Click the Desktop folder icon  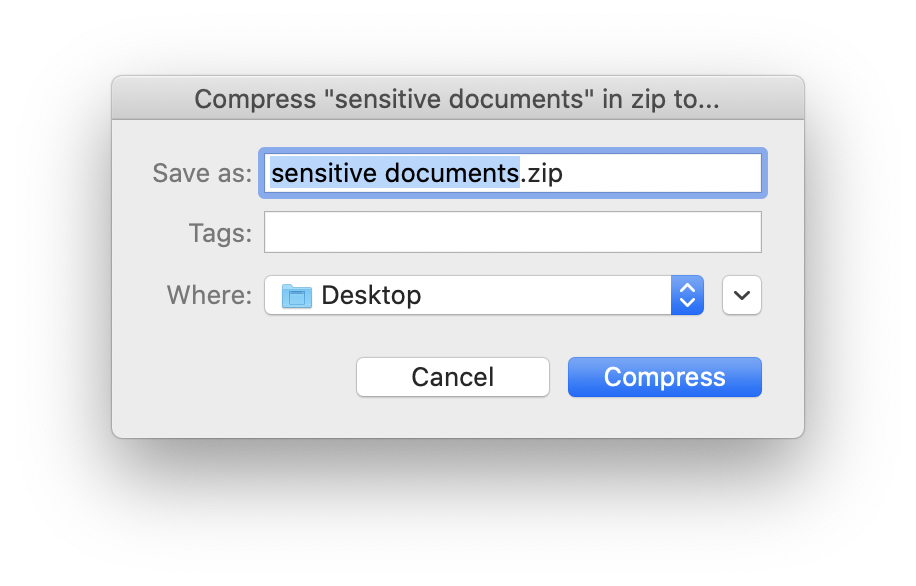[x=297, y=296]
